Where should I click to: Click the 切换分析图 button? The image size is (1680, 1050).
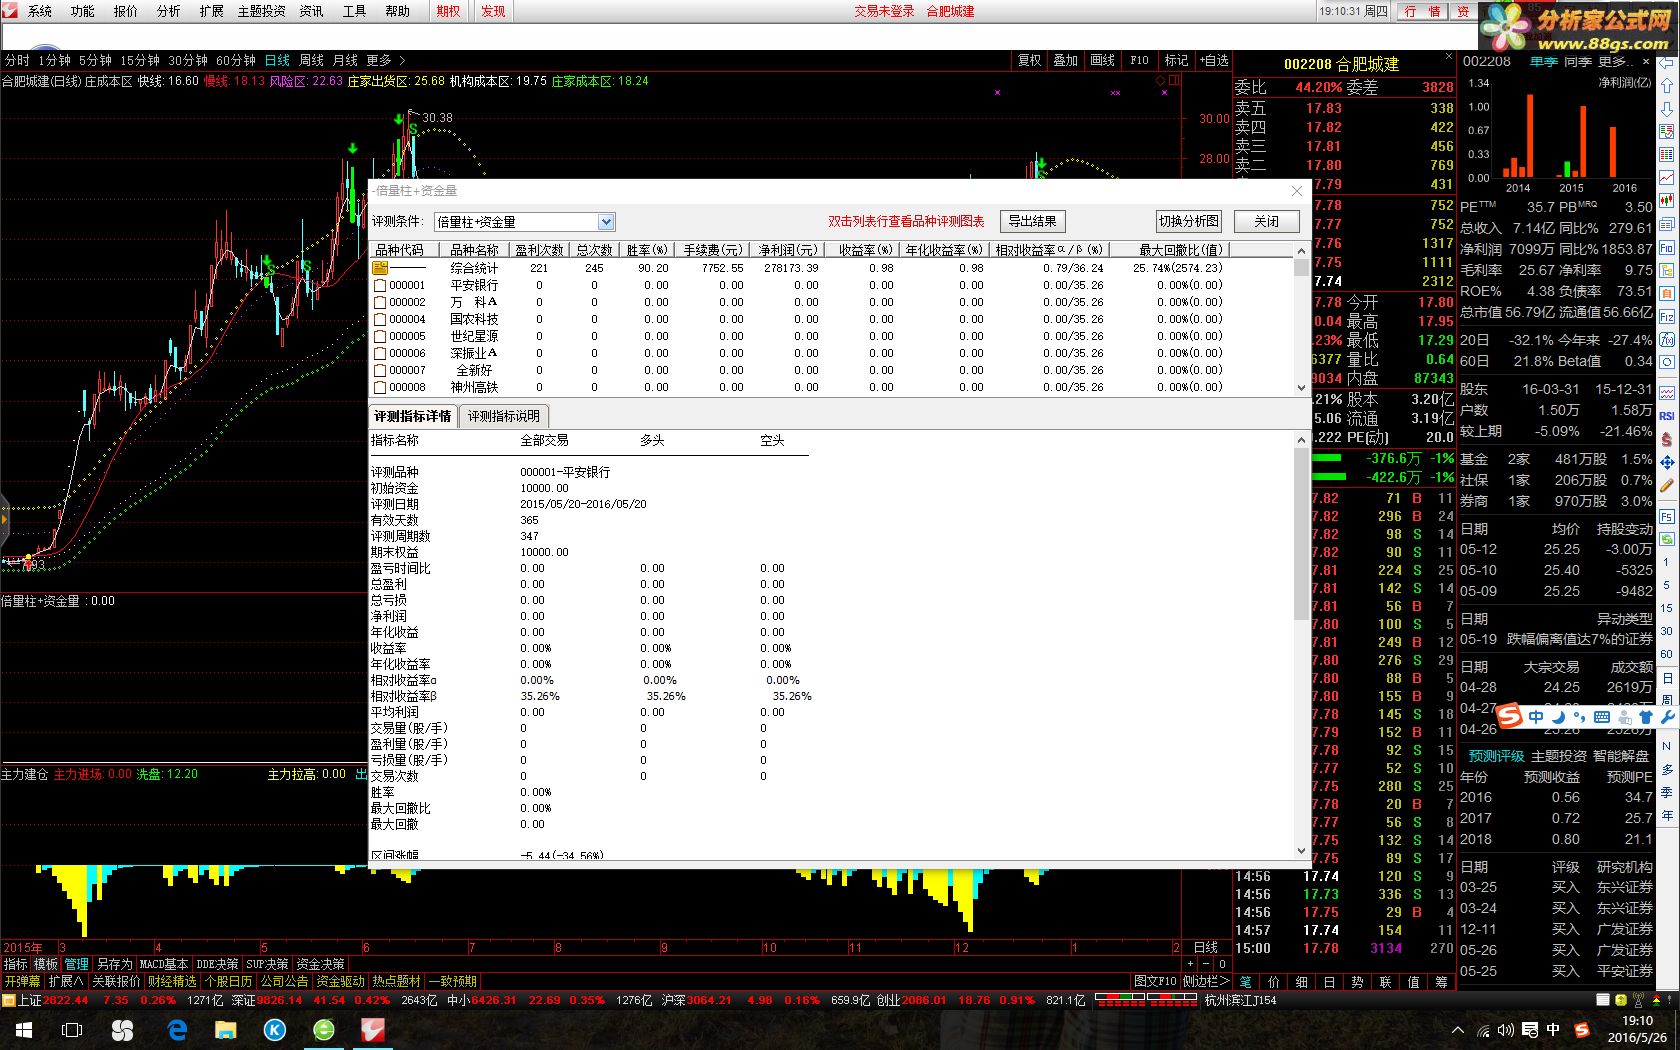1188,221
